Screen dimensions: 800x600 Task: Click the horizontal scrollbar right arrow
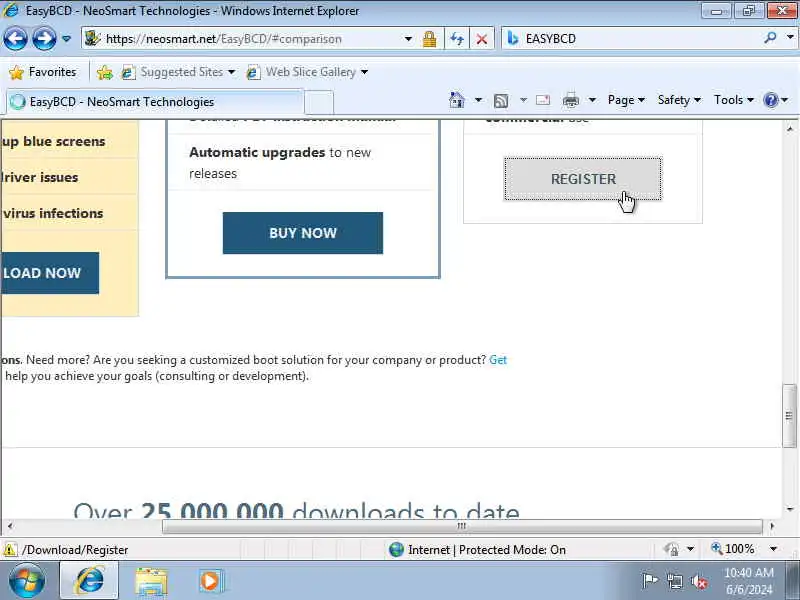[771, 526]
